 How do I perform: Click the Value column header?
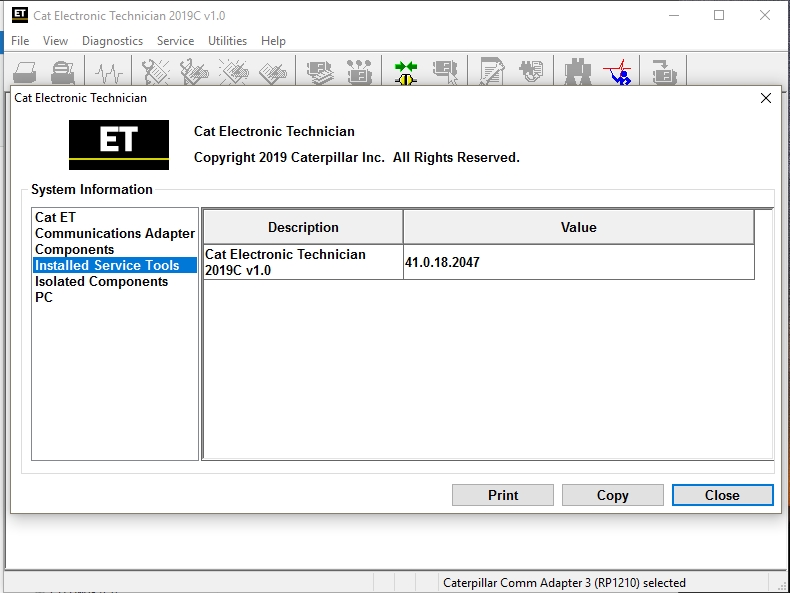point(578,227)
